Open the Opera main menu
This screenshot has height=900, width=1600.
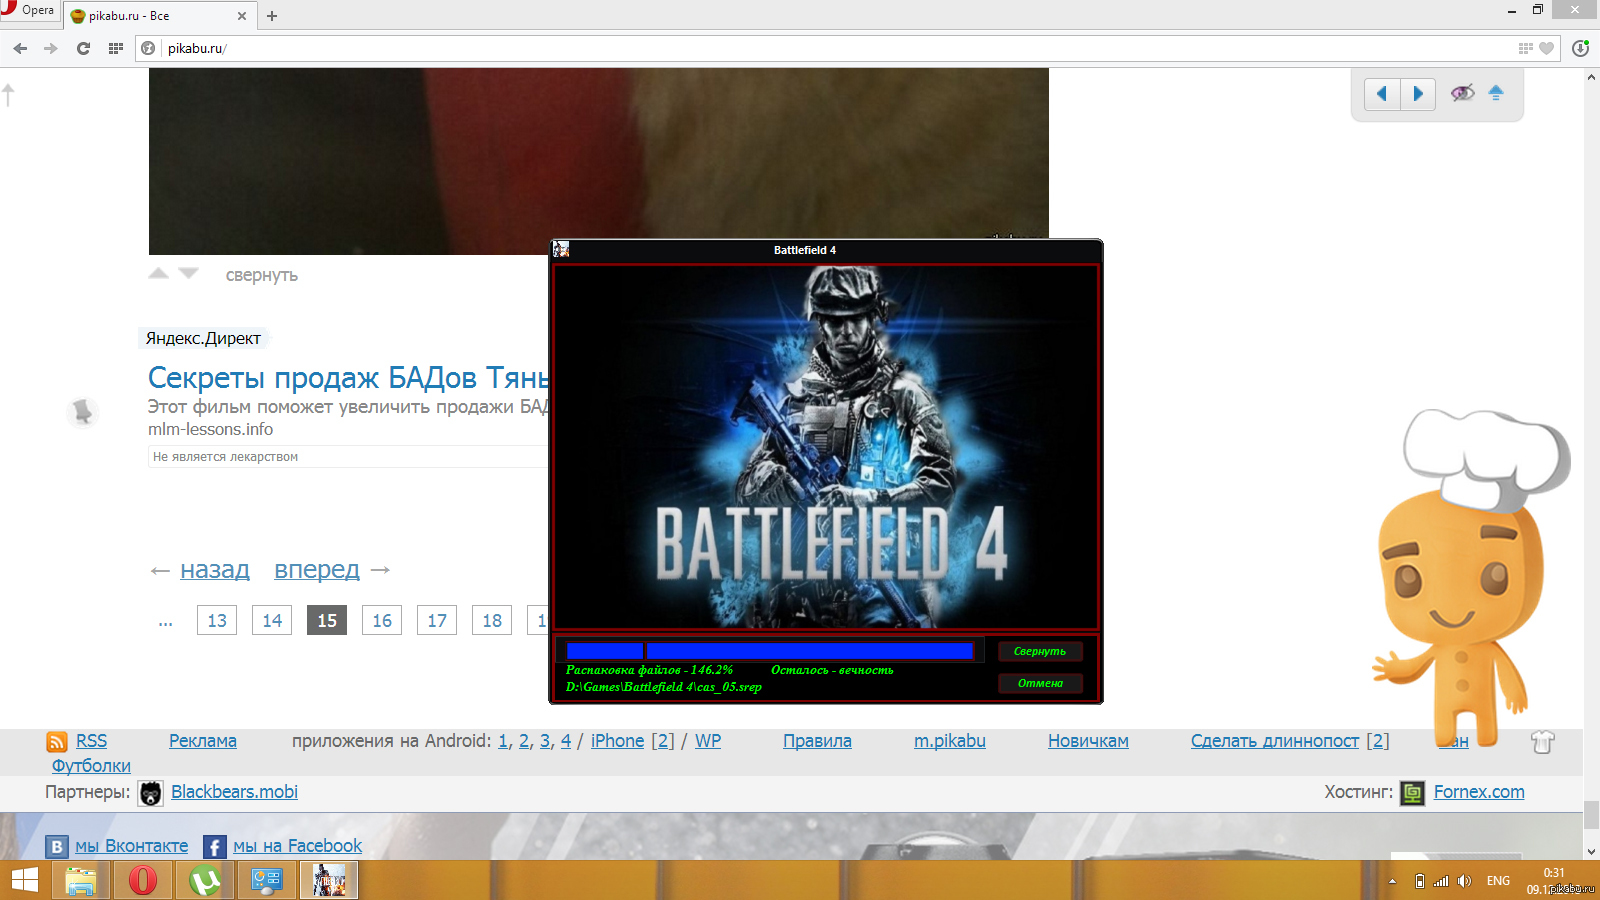pos(30,11)
